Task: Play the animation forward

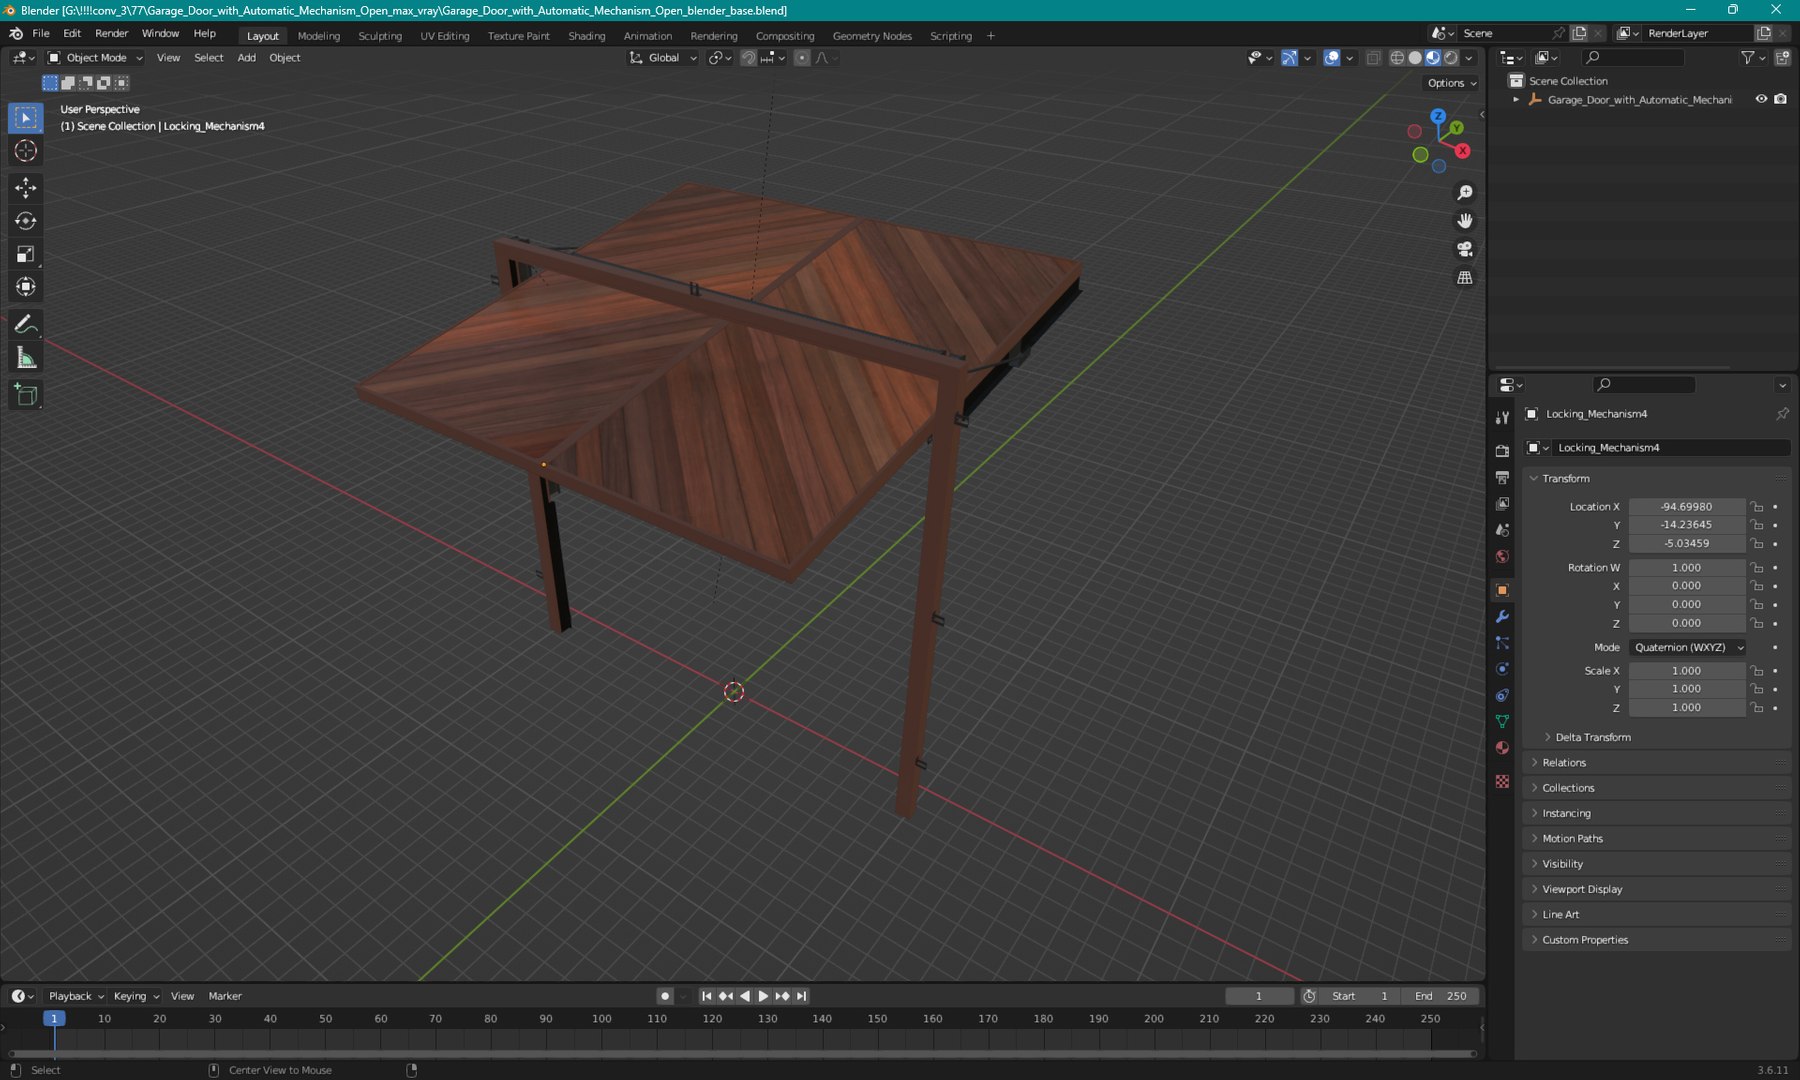Action: click(763, 996)
